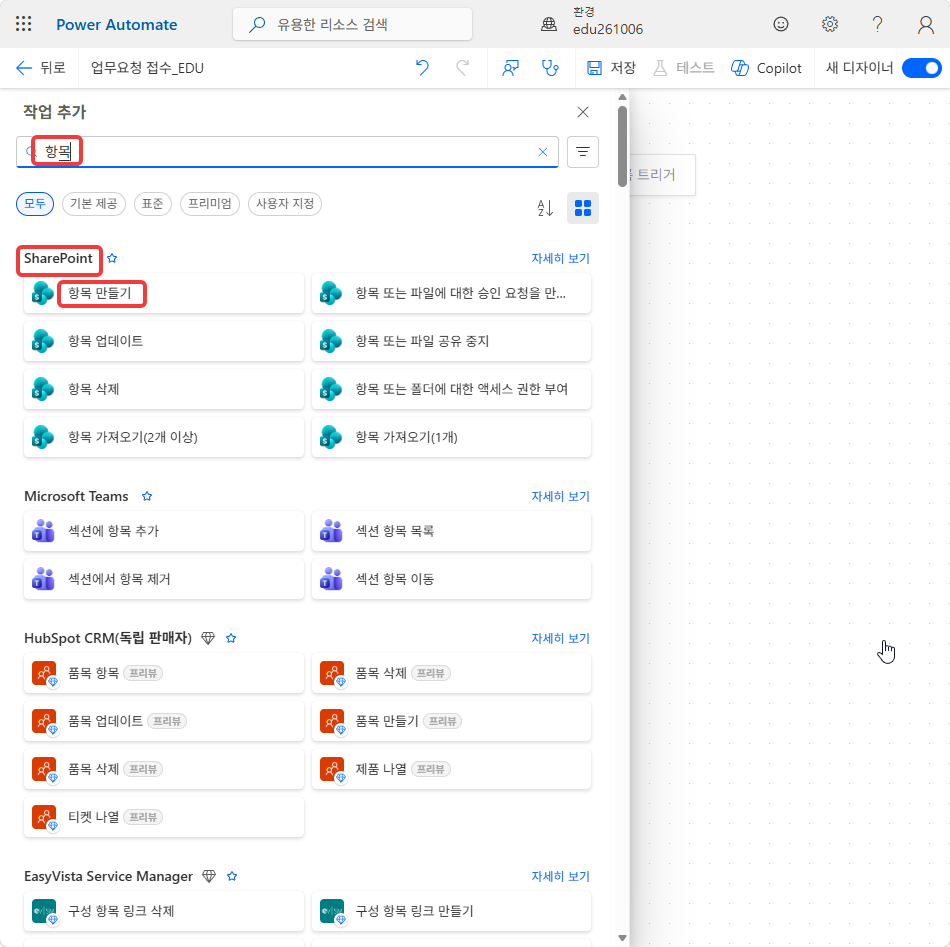The height and width of the screenshot is (947, 950).
Task: Click the panel scrollbar thumb
Action: (x=622, y=147)
